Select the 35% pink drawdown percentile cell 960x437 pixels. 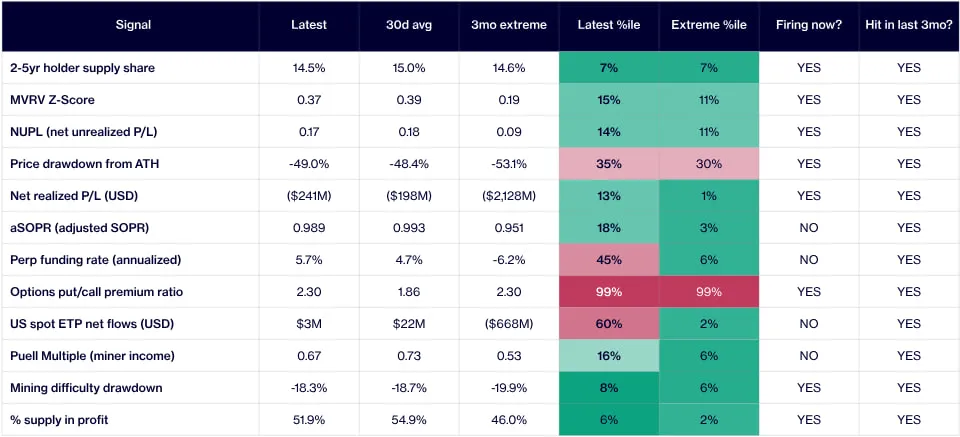[609, 164]
